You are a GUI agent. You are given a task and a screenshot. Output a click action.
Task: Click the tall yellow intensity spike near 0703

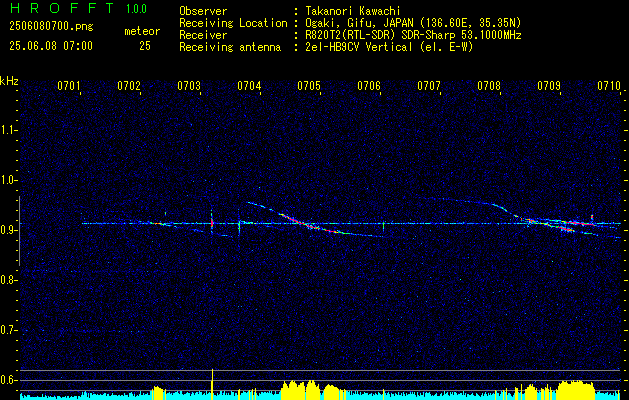tap(212, 384)
